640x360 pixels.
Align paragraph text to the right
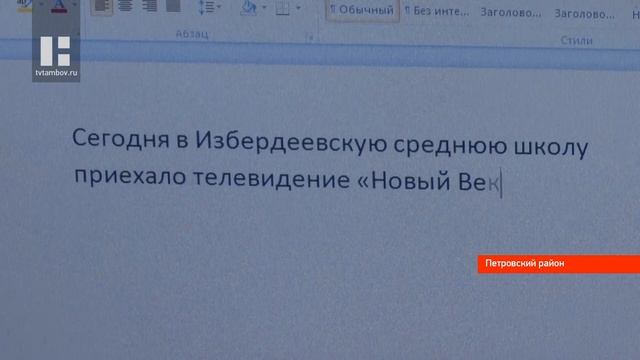click(x=149, y=6)
